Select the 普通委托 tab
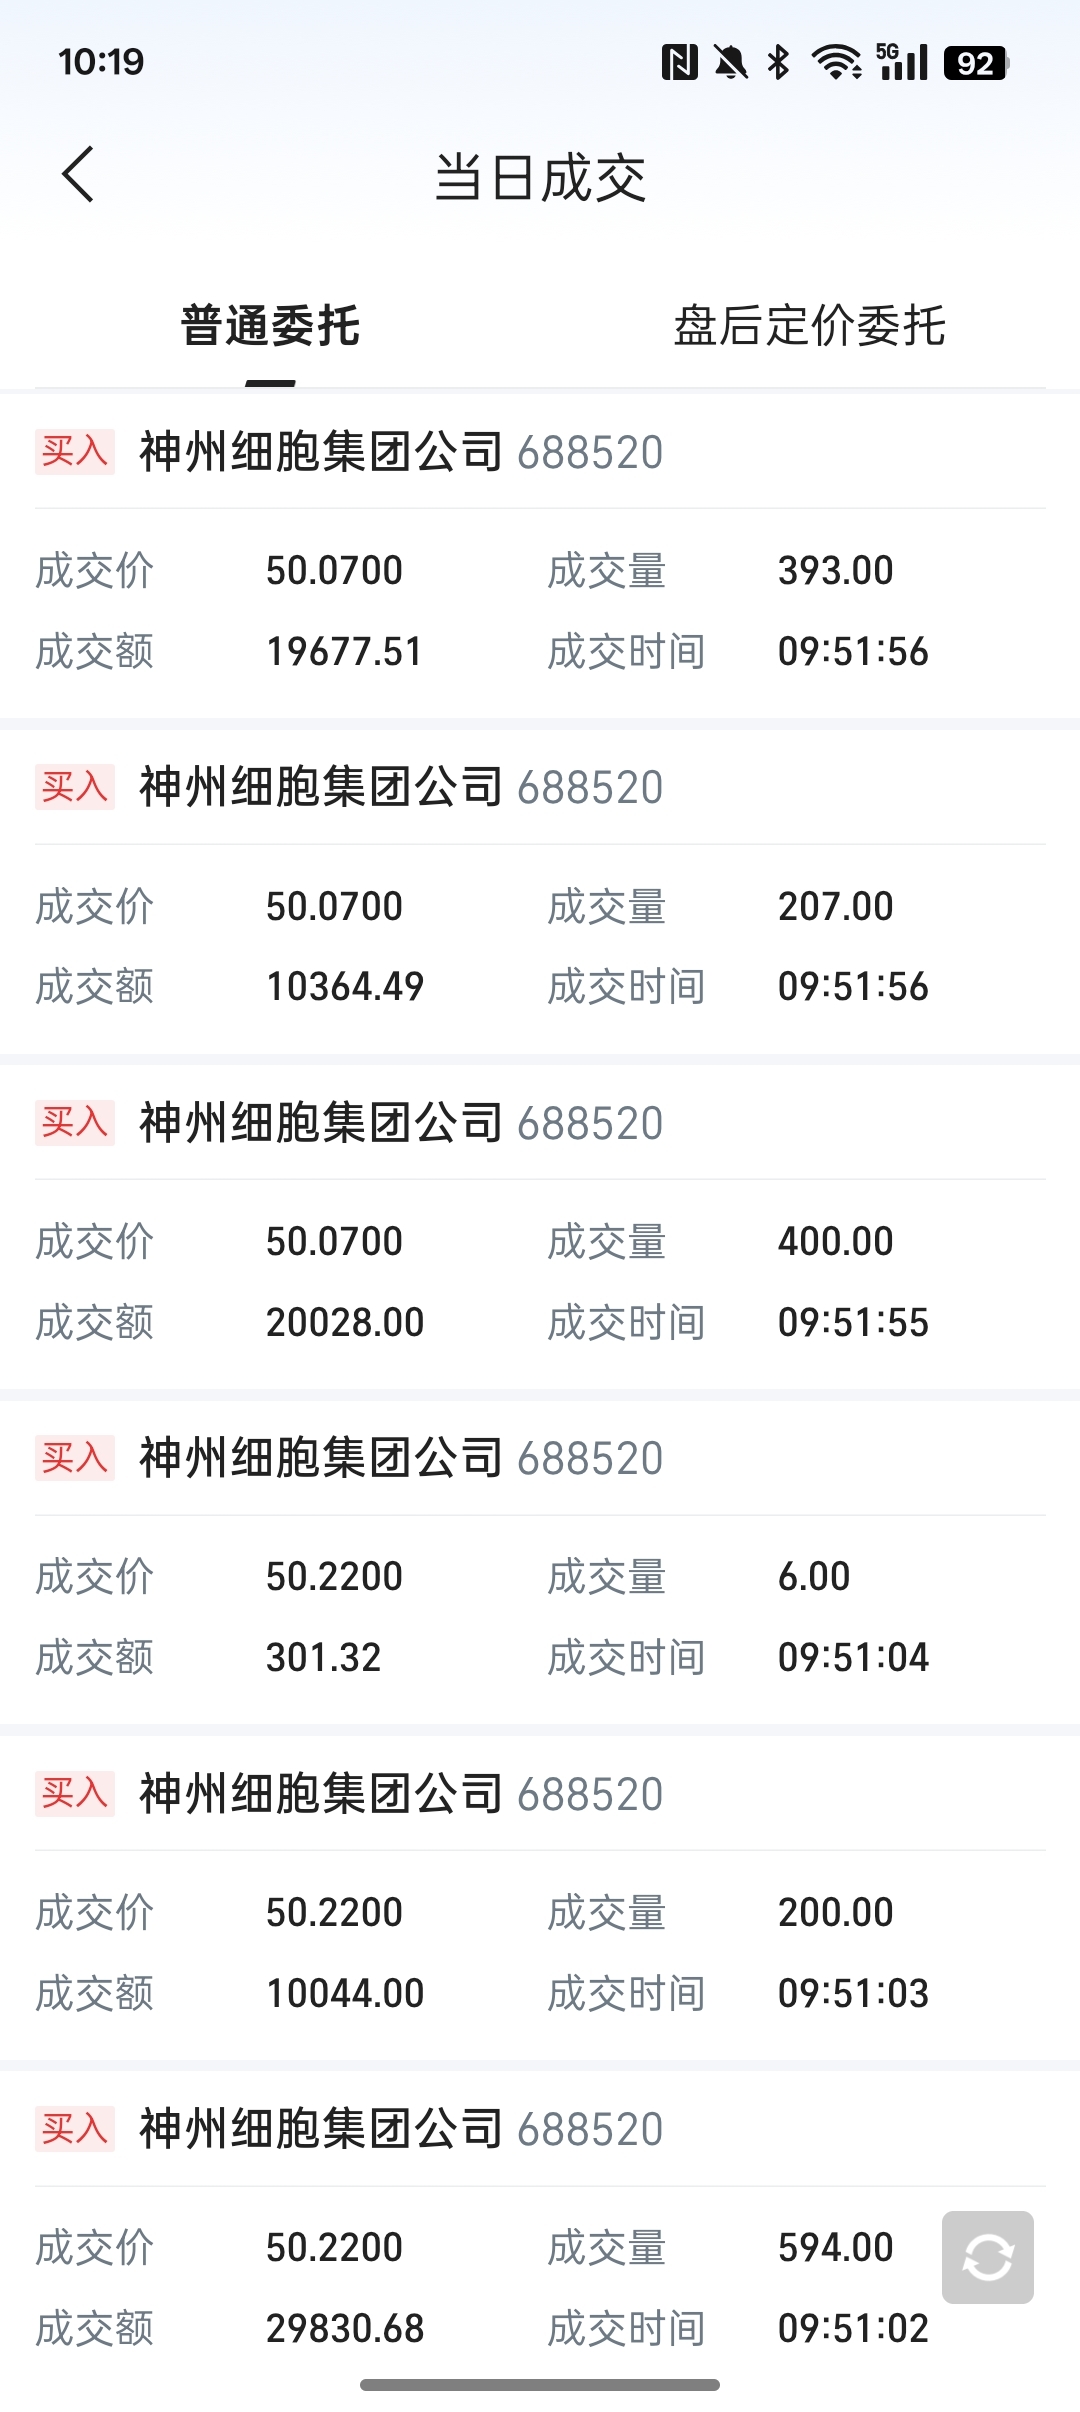 [x=270, y=326]
